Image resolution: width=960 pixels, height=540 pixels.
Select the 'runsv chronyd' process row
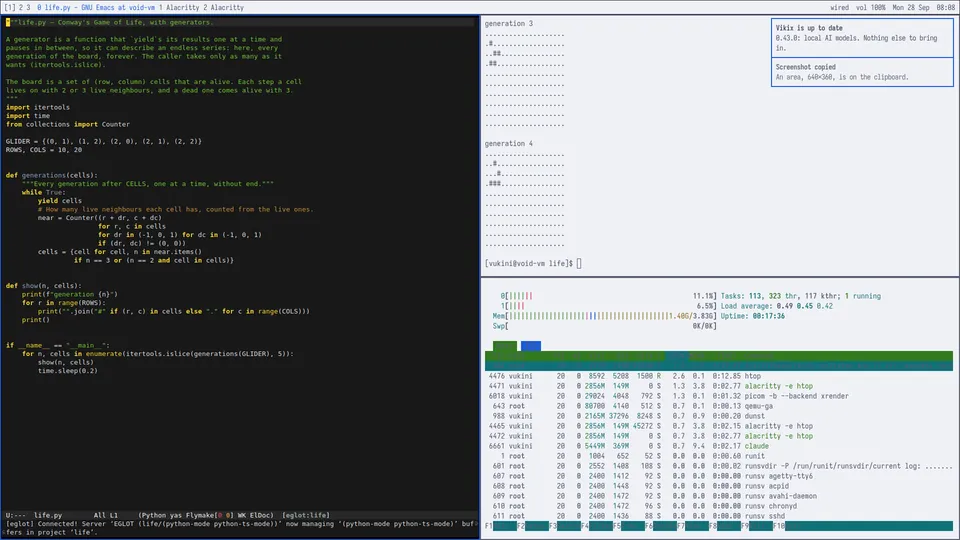coord(719,506)
